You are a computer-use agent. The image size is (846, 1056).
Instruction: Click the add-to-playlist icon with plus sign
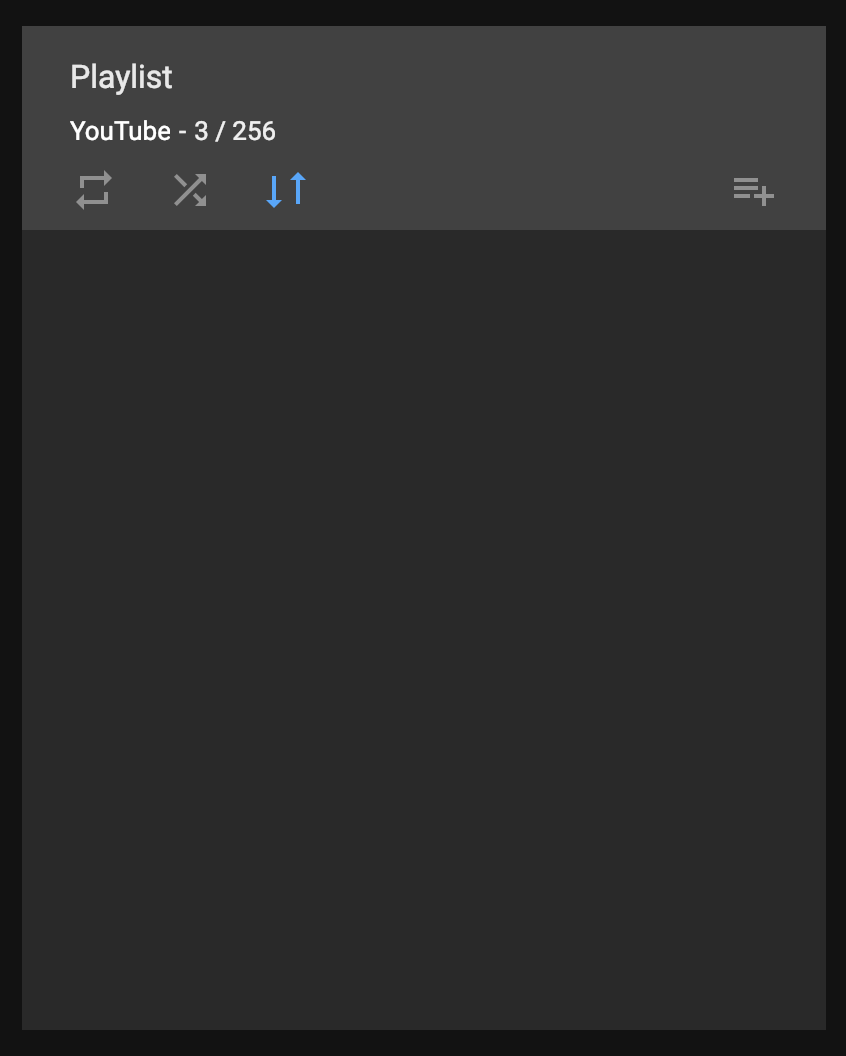(753, 190)
